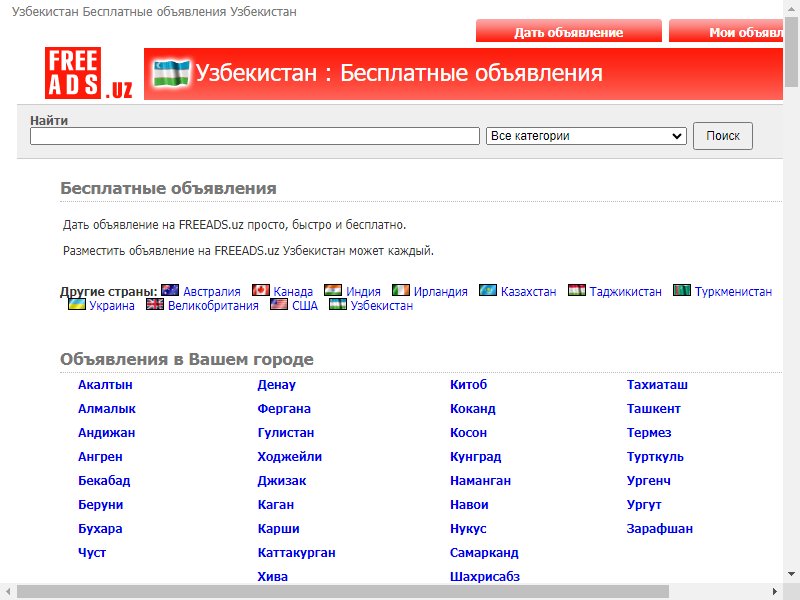Choose Тахиаташ from the city list
Viewport: 800px width, 600px height.
(657, 385)
